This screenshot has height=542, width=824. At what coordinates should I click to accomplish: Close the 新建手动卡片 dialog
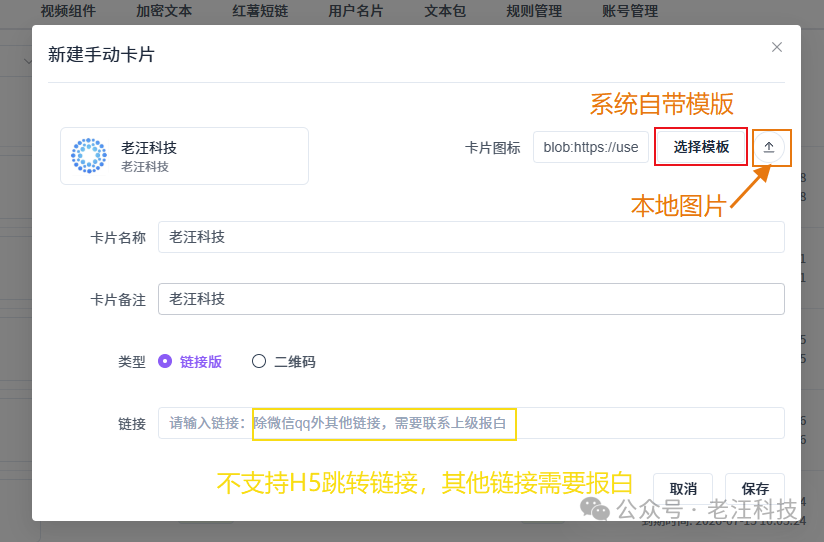777,47
